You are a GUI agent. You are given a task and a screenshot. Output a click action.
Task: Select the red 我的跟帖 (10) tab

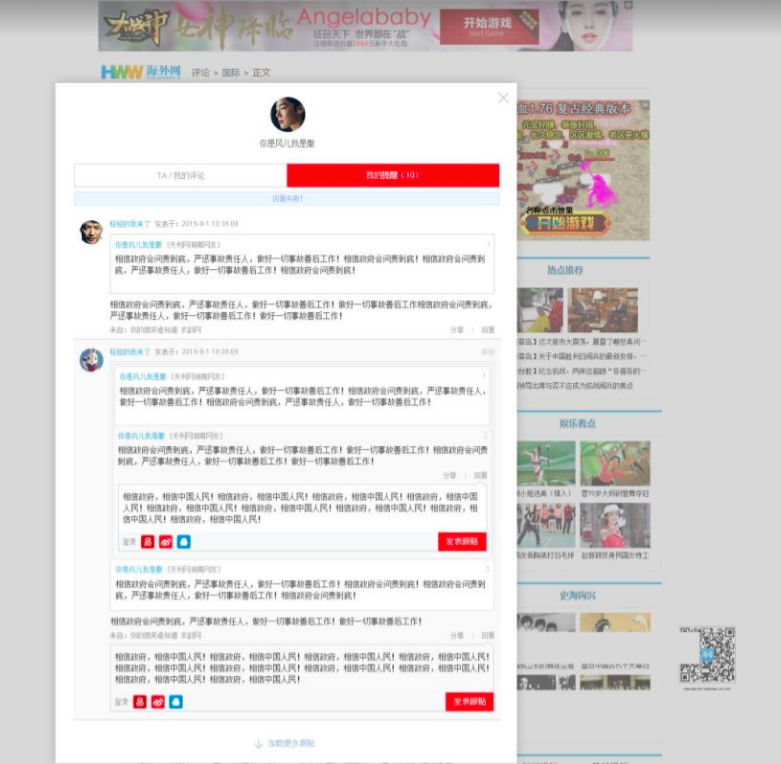(x=392, y=175)
